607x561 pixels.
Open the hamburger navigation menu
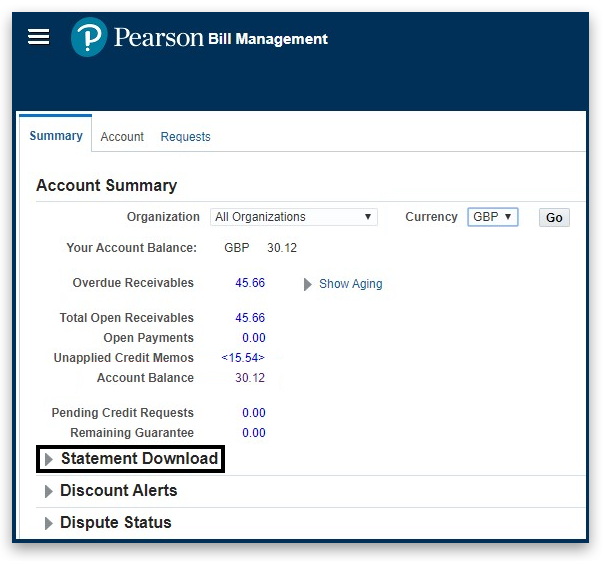point(38,37)
